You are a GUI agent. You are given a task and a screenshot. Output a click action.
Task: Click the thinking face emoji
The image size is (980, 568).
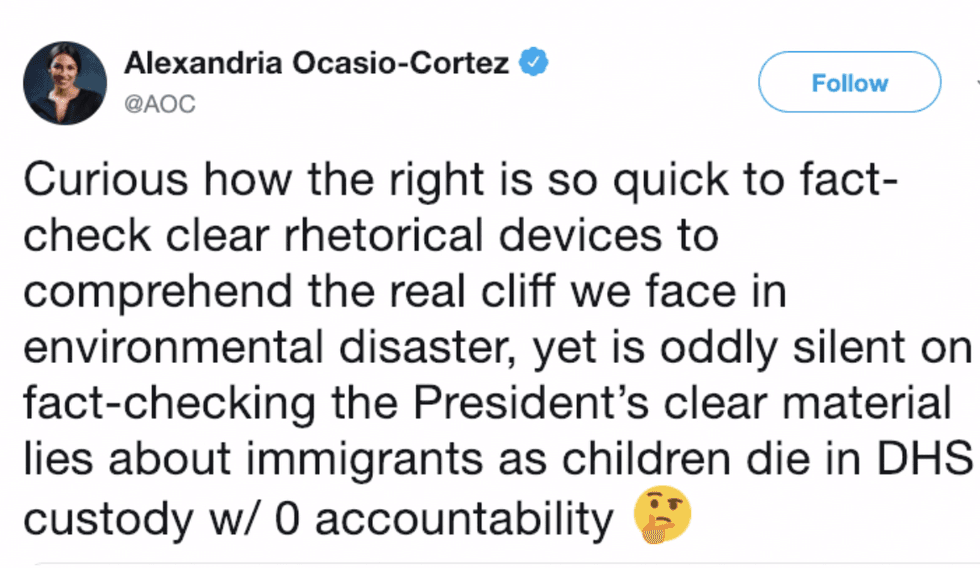click(x=663, y=519)
